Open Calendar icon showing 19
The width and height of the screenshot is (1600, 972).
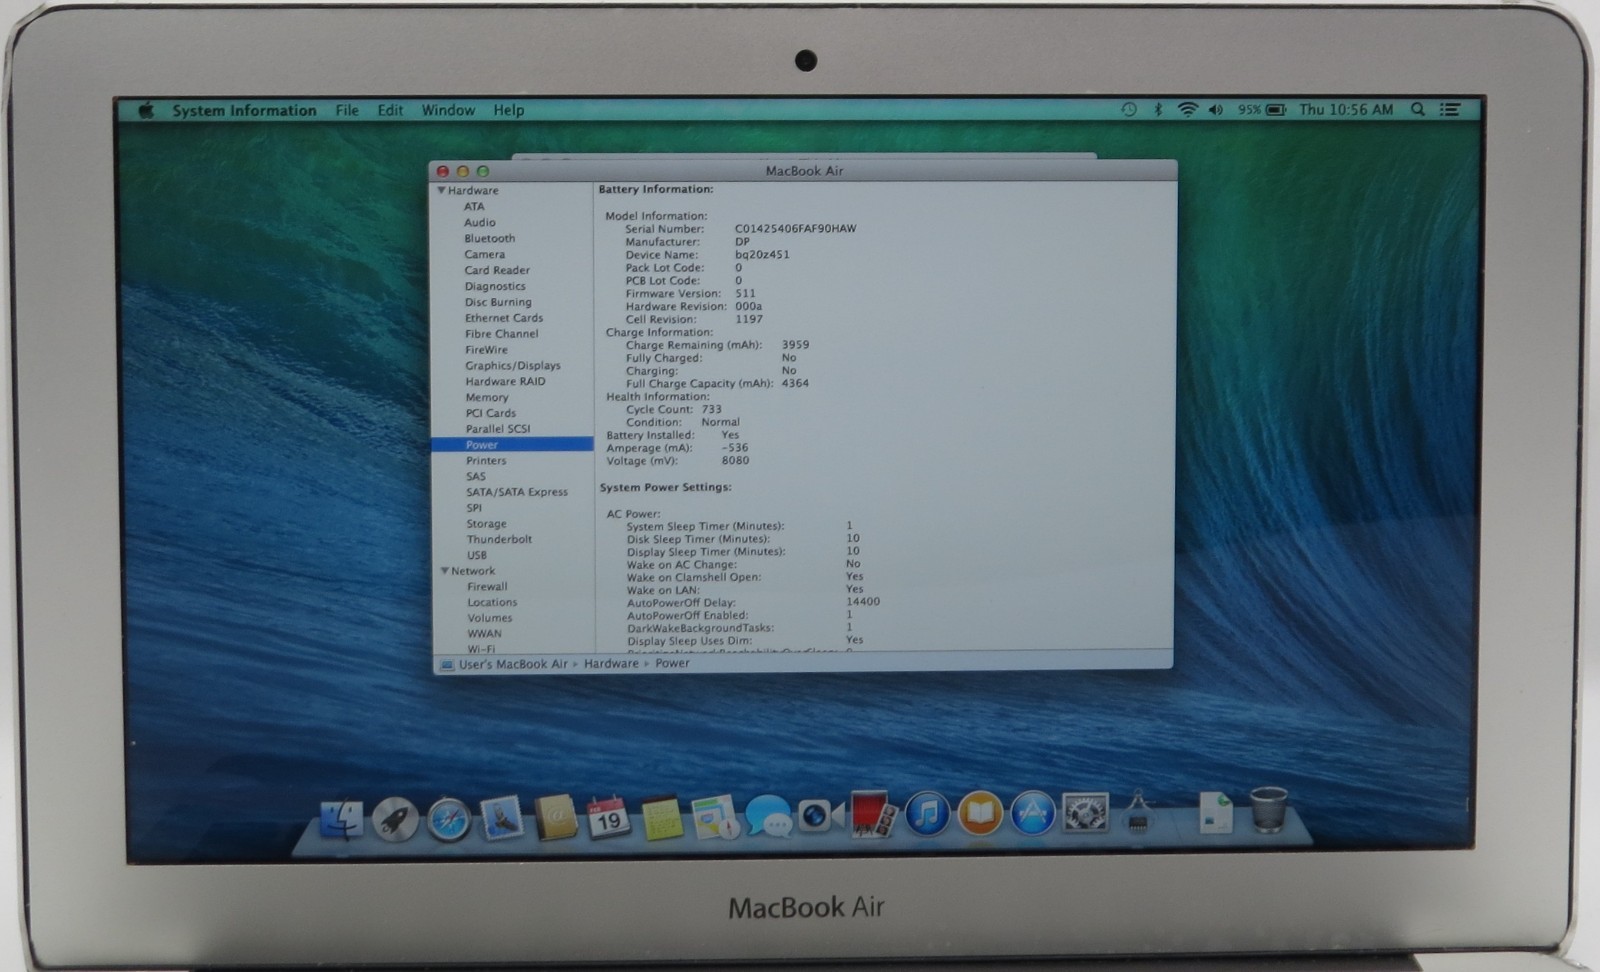[608, 818]
